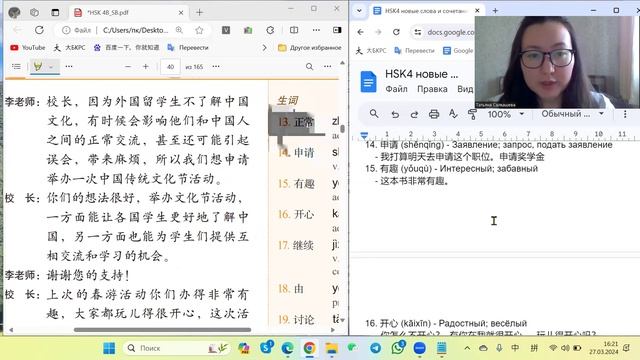This screenshot has width=640, height=360.
Task: Open YouTube bookmark in Edge
Action: [27, 48]
